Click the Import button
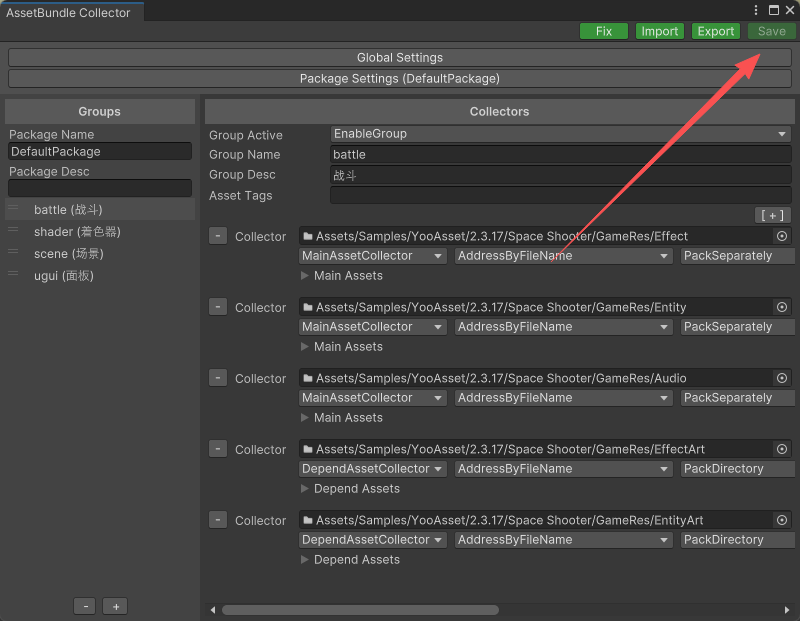This screenshot has height=621, width=800. point(659,31)
